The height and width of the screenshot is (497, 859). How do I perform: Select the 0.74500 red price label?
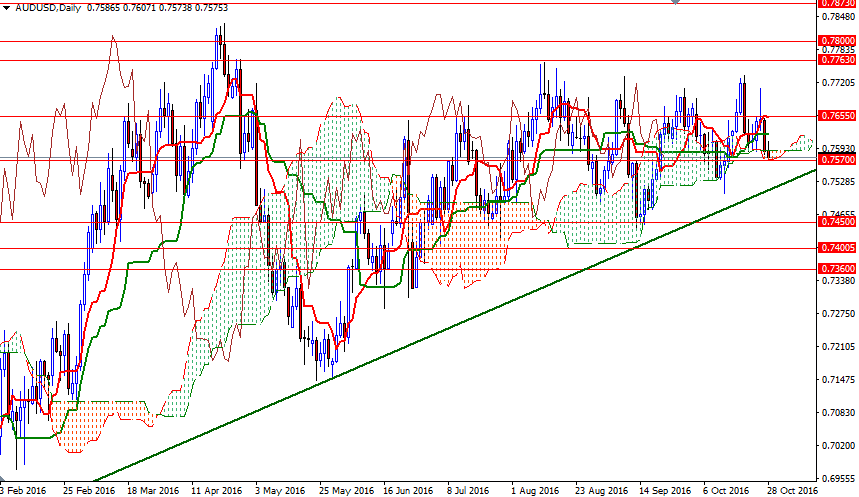(837, 221)
